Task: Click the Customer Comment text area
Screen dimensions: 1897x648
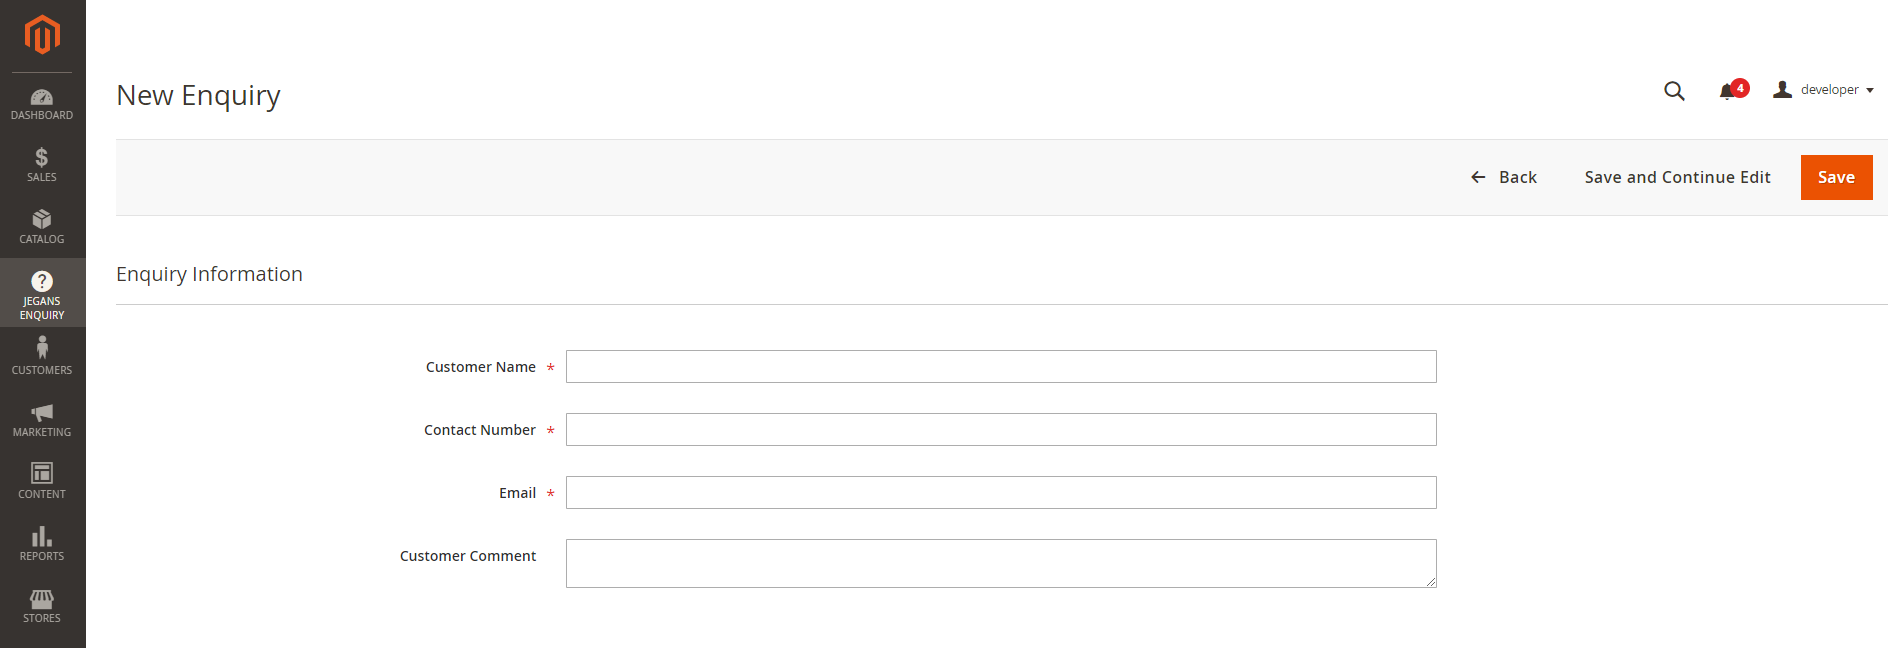Action: tap(1000, 563)
